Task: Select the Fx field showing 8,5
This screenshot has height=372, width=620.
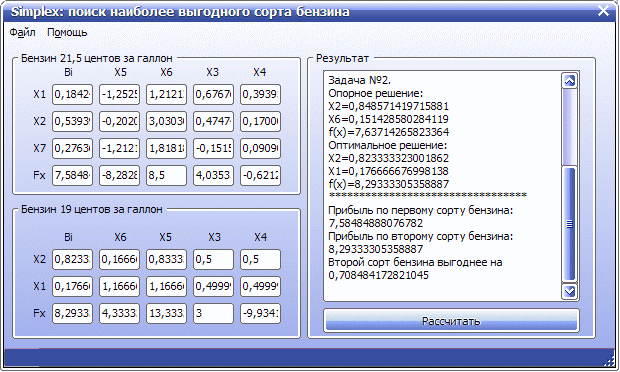Action: pos(166,175)
